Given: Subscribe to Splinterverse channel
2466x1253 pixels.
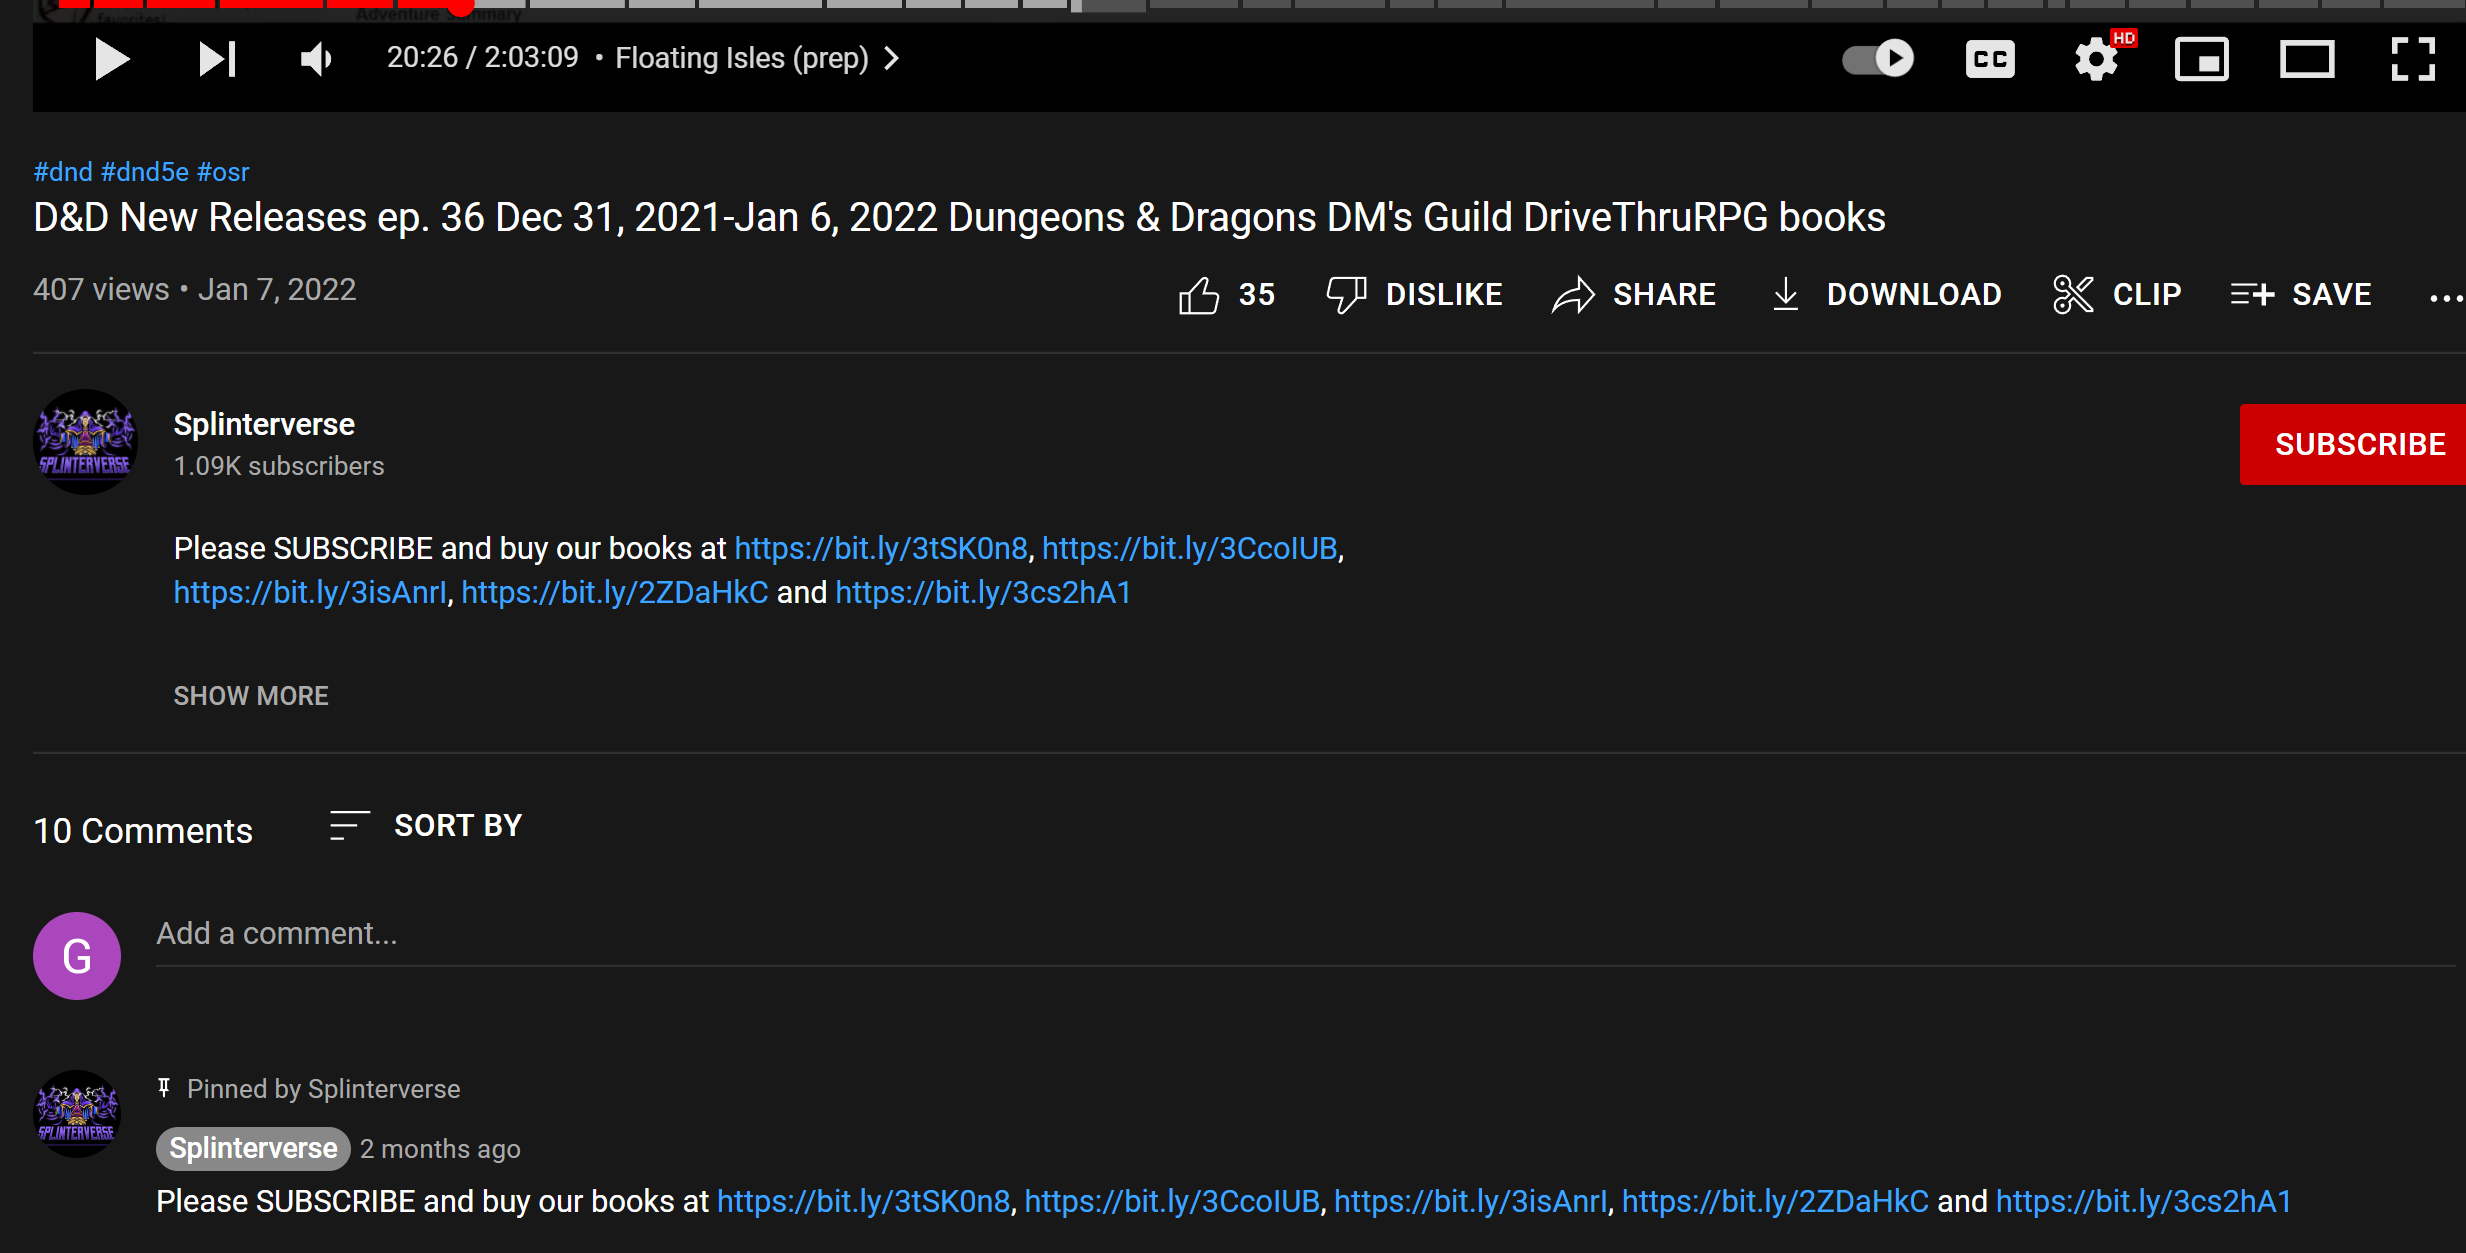Looking at the screenshot, I should point(2353,444).
